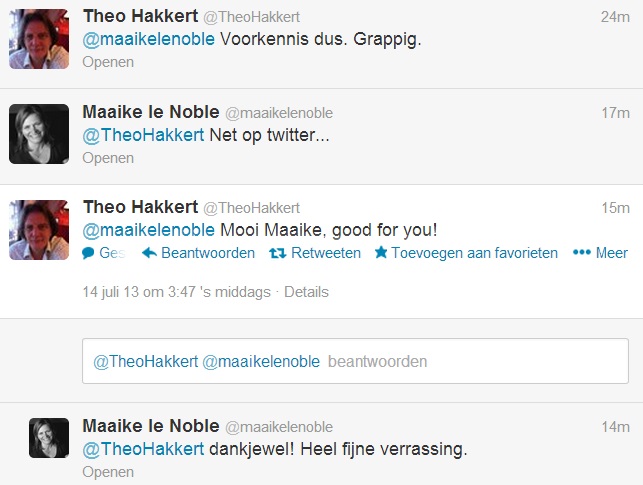Click Maaike's avatar on 'Net op twitter' tweet
The image size is (643, 485).
pyautogui.click(x=38, y=134)
